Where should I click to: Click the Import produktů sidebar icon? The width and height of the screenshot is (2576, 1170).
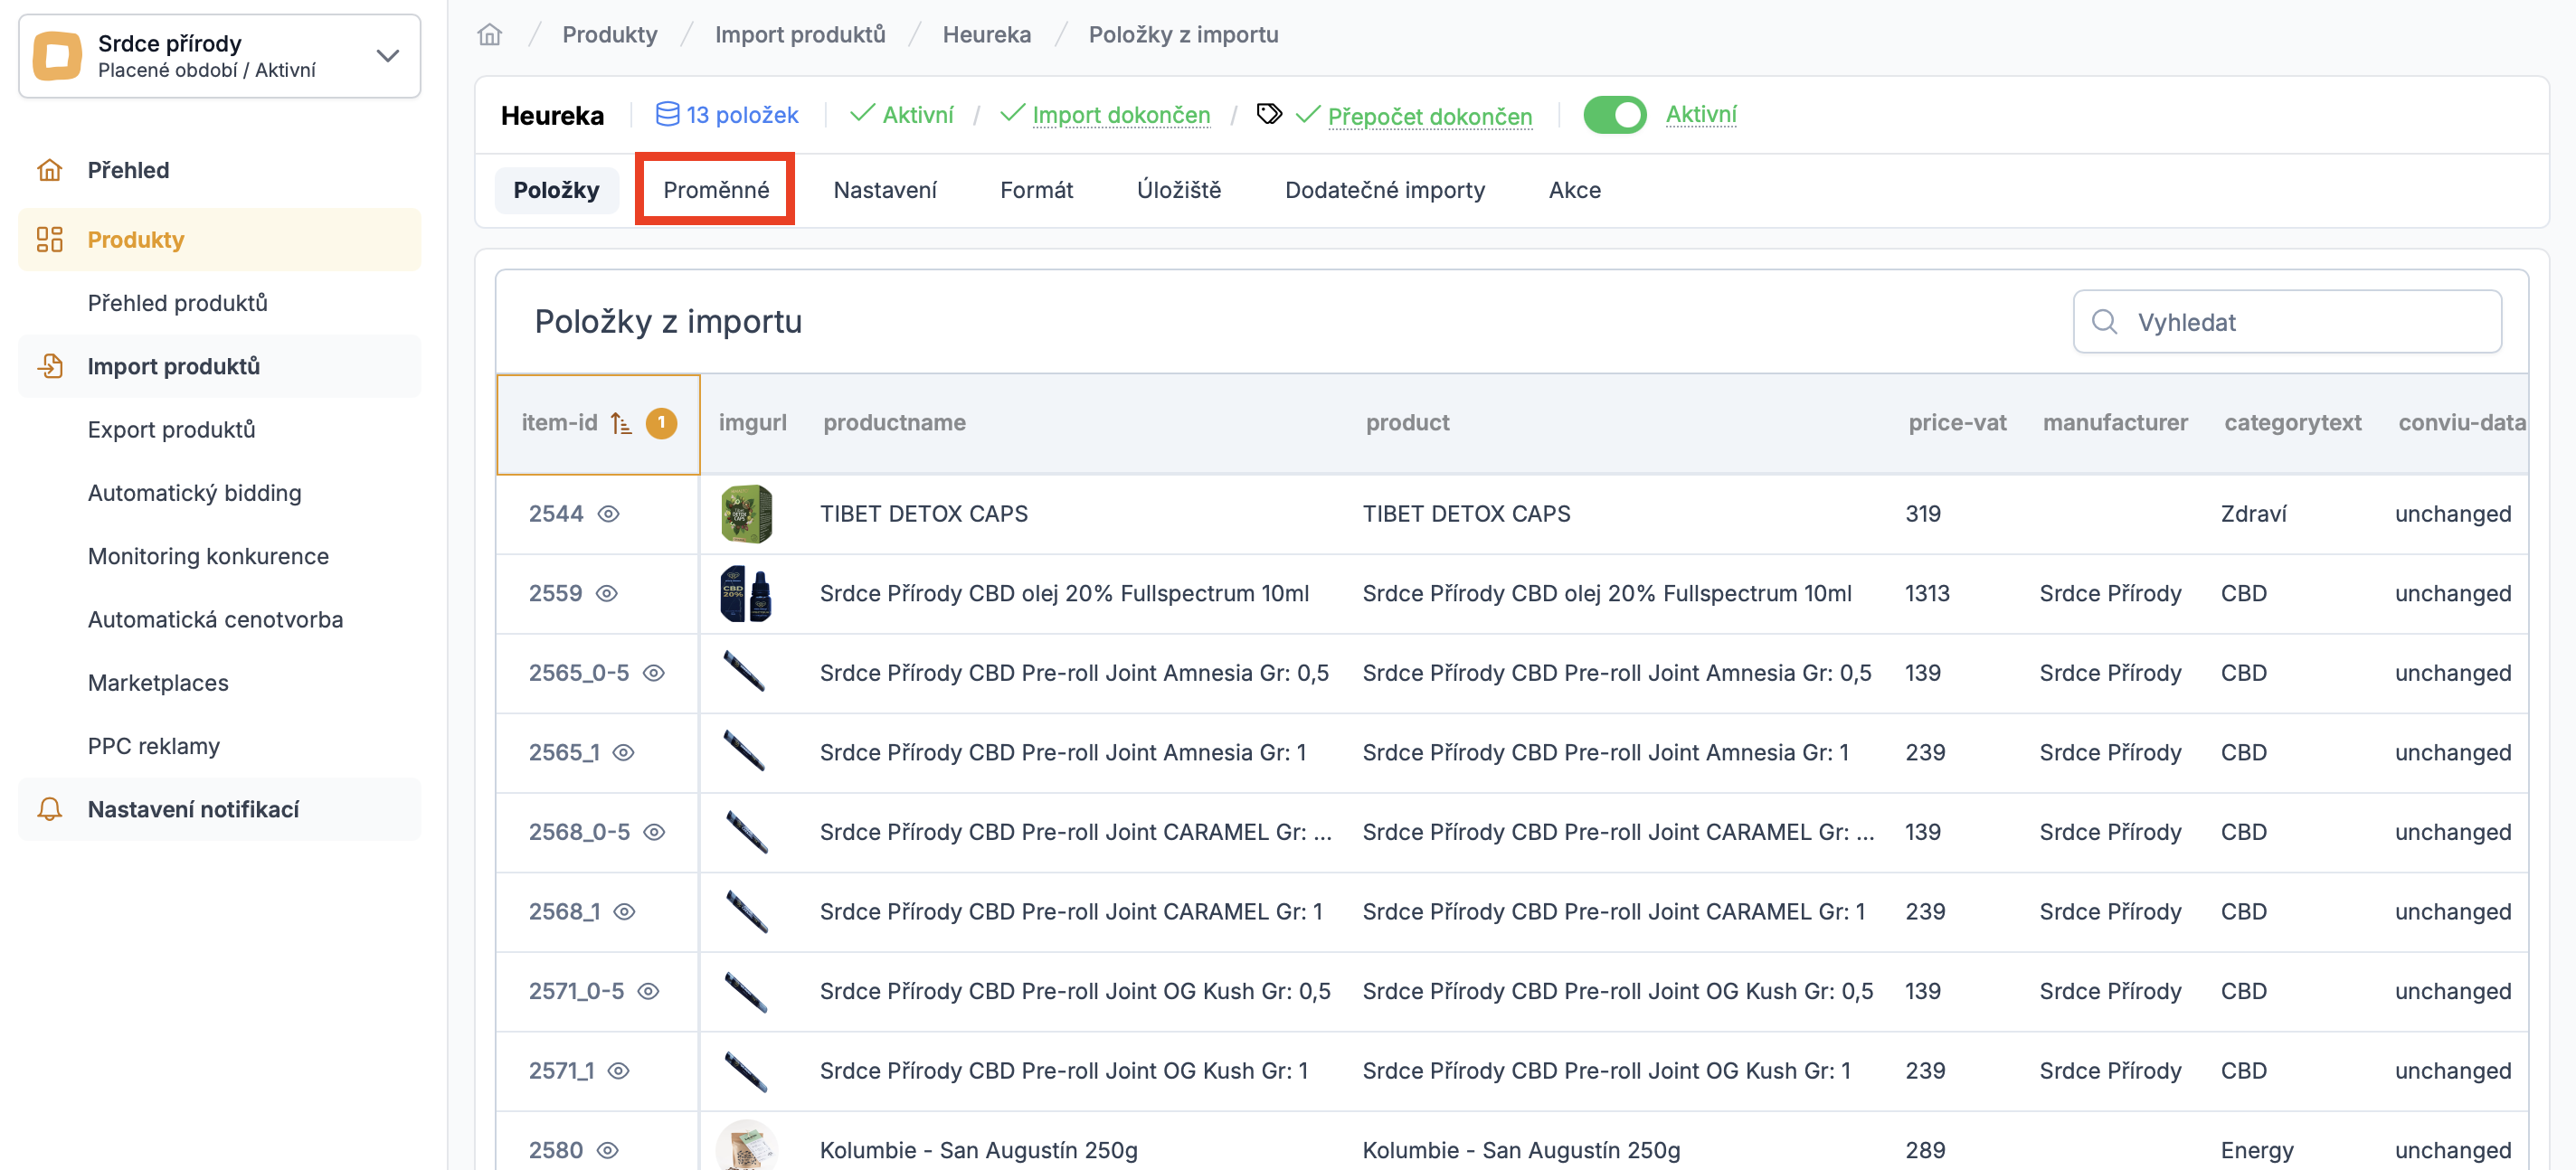[50, 366]
